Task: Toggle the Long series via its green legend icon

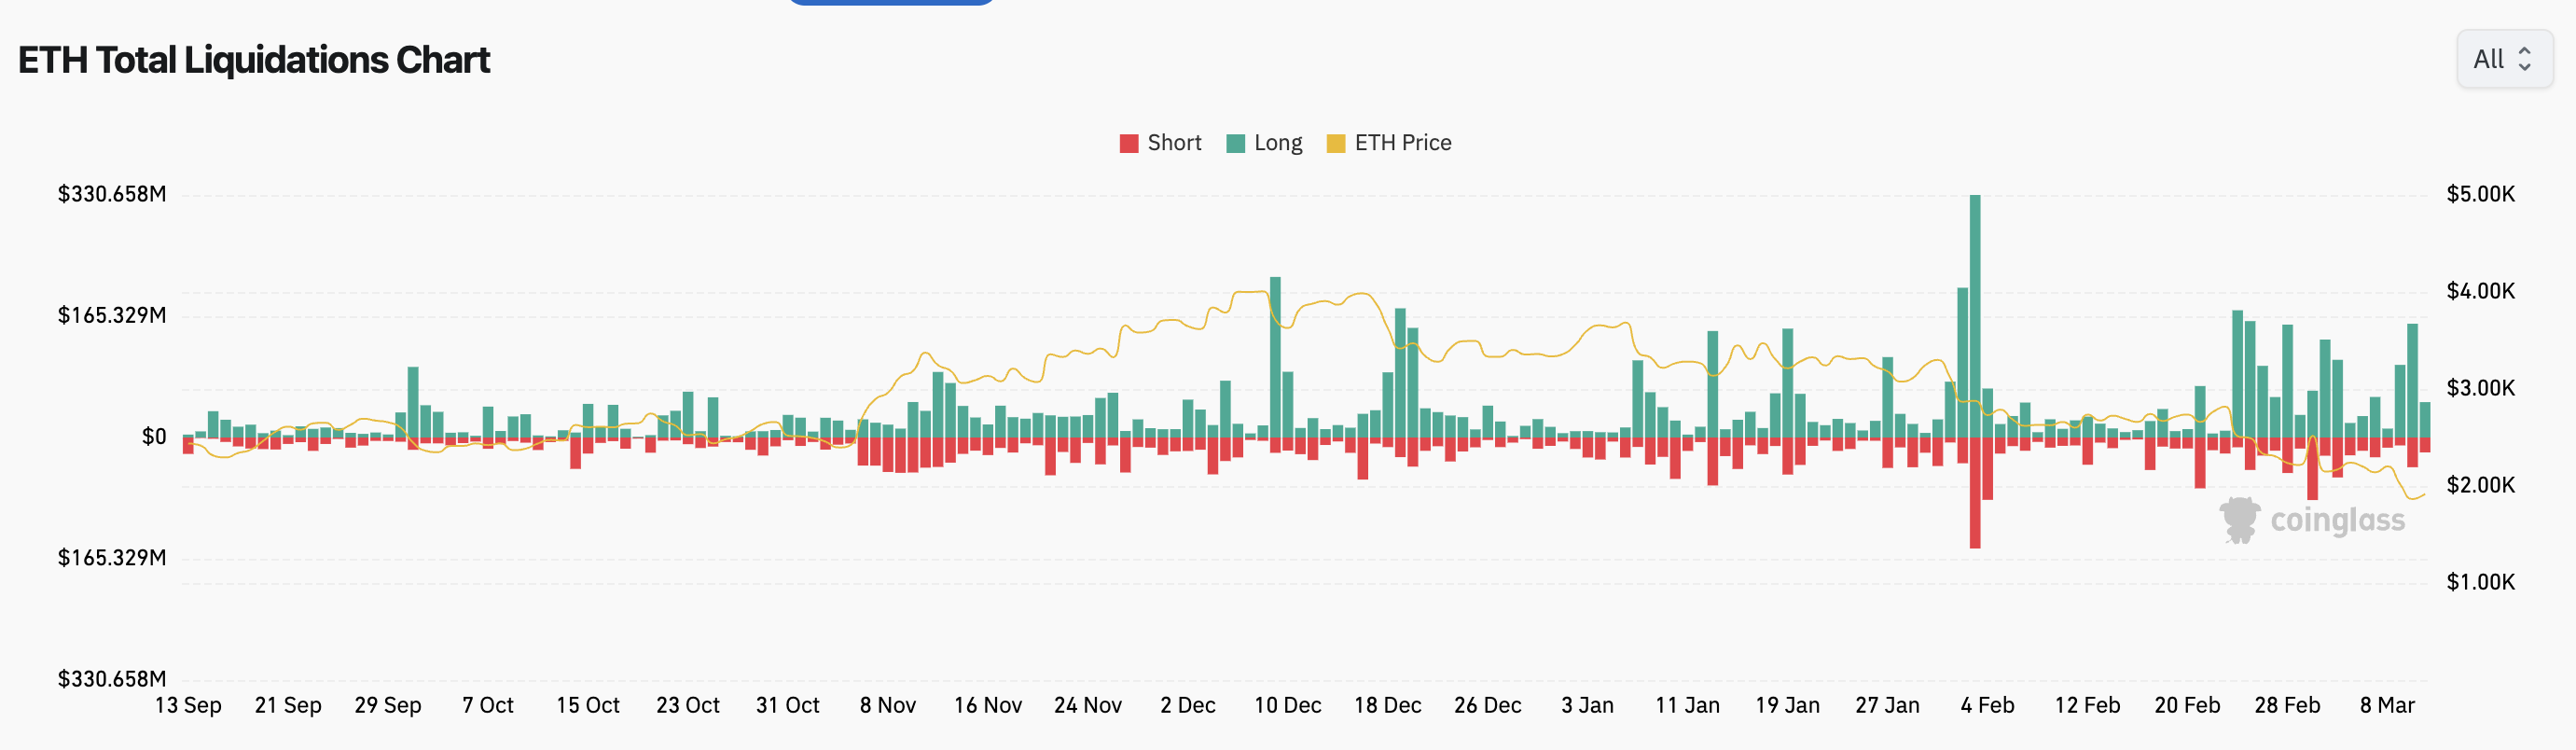Action: (1236, 142)
